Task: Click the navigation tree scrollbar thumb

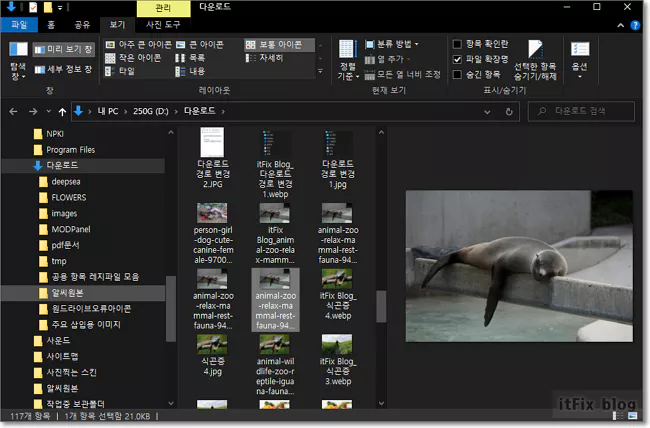Action: (170, 309)
